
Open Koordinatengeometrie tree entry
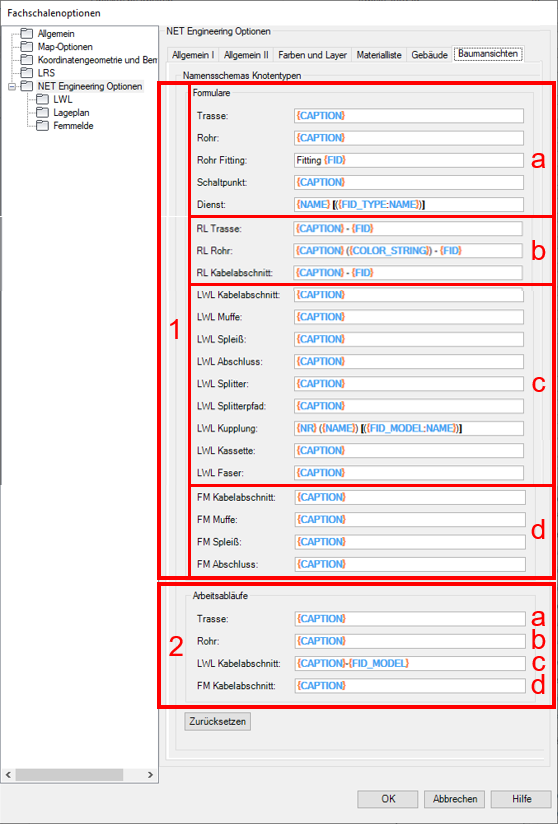coord(97,60)
